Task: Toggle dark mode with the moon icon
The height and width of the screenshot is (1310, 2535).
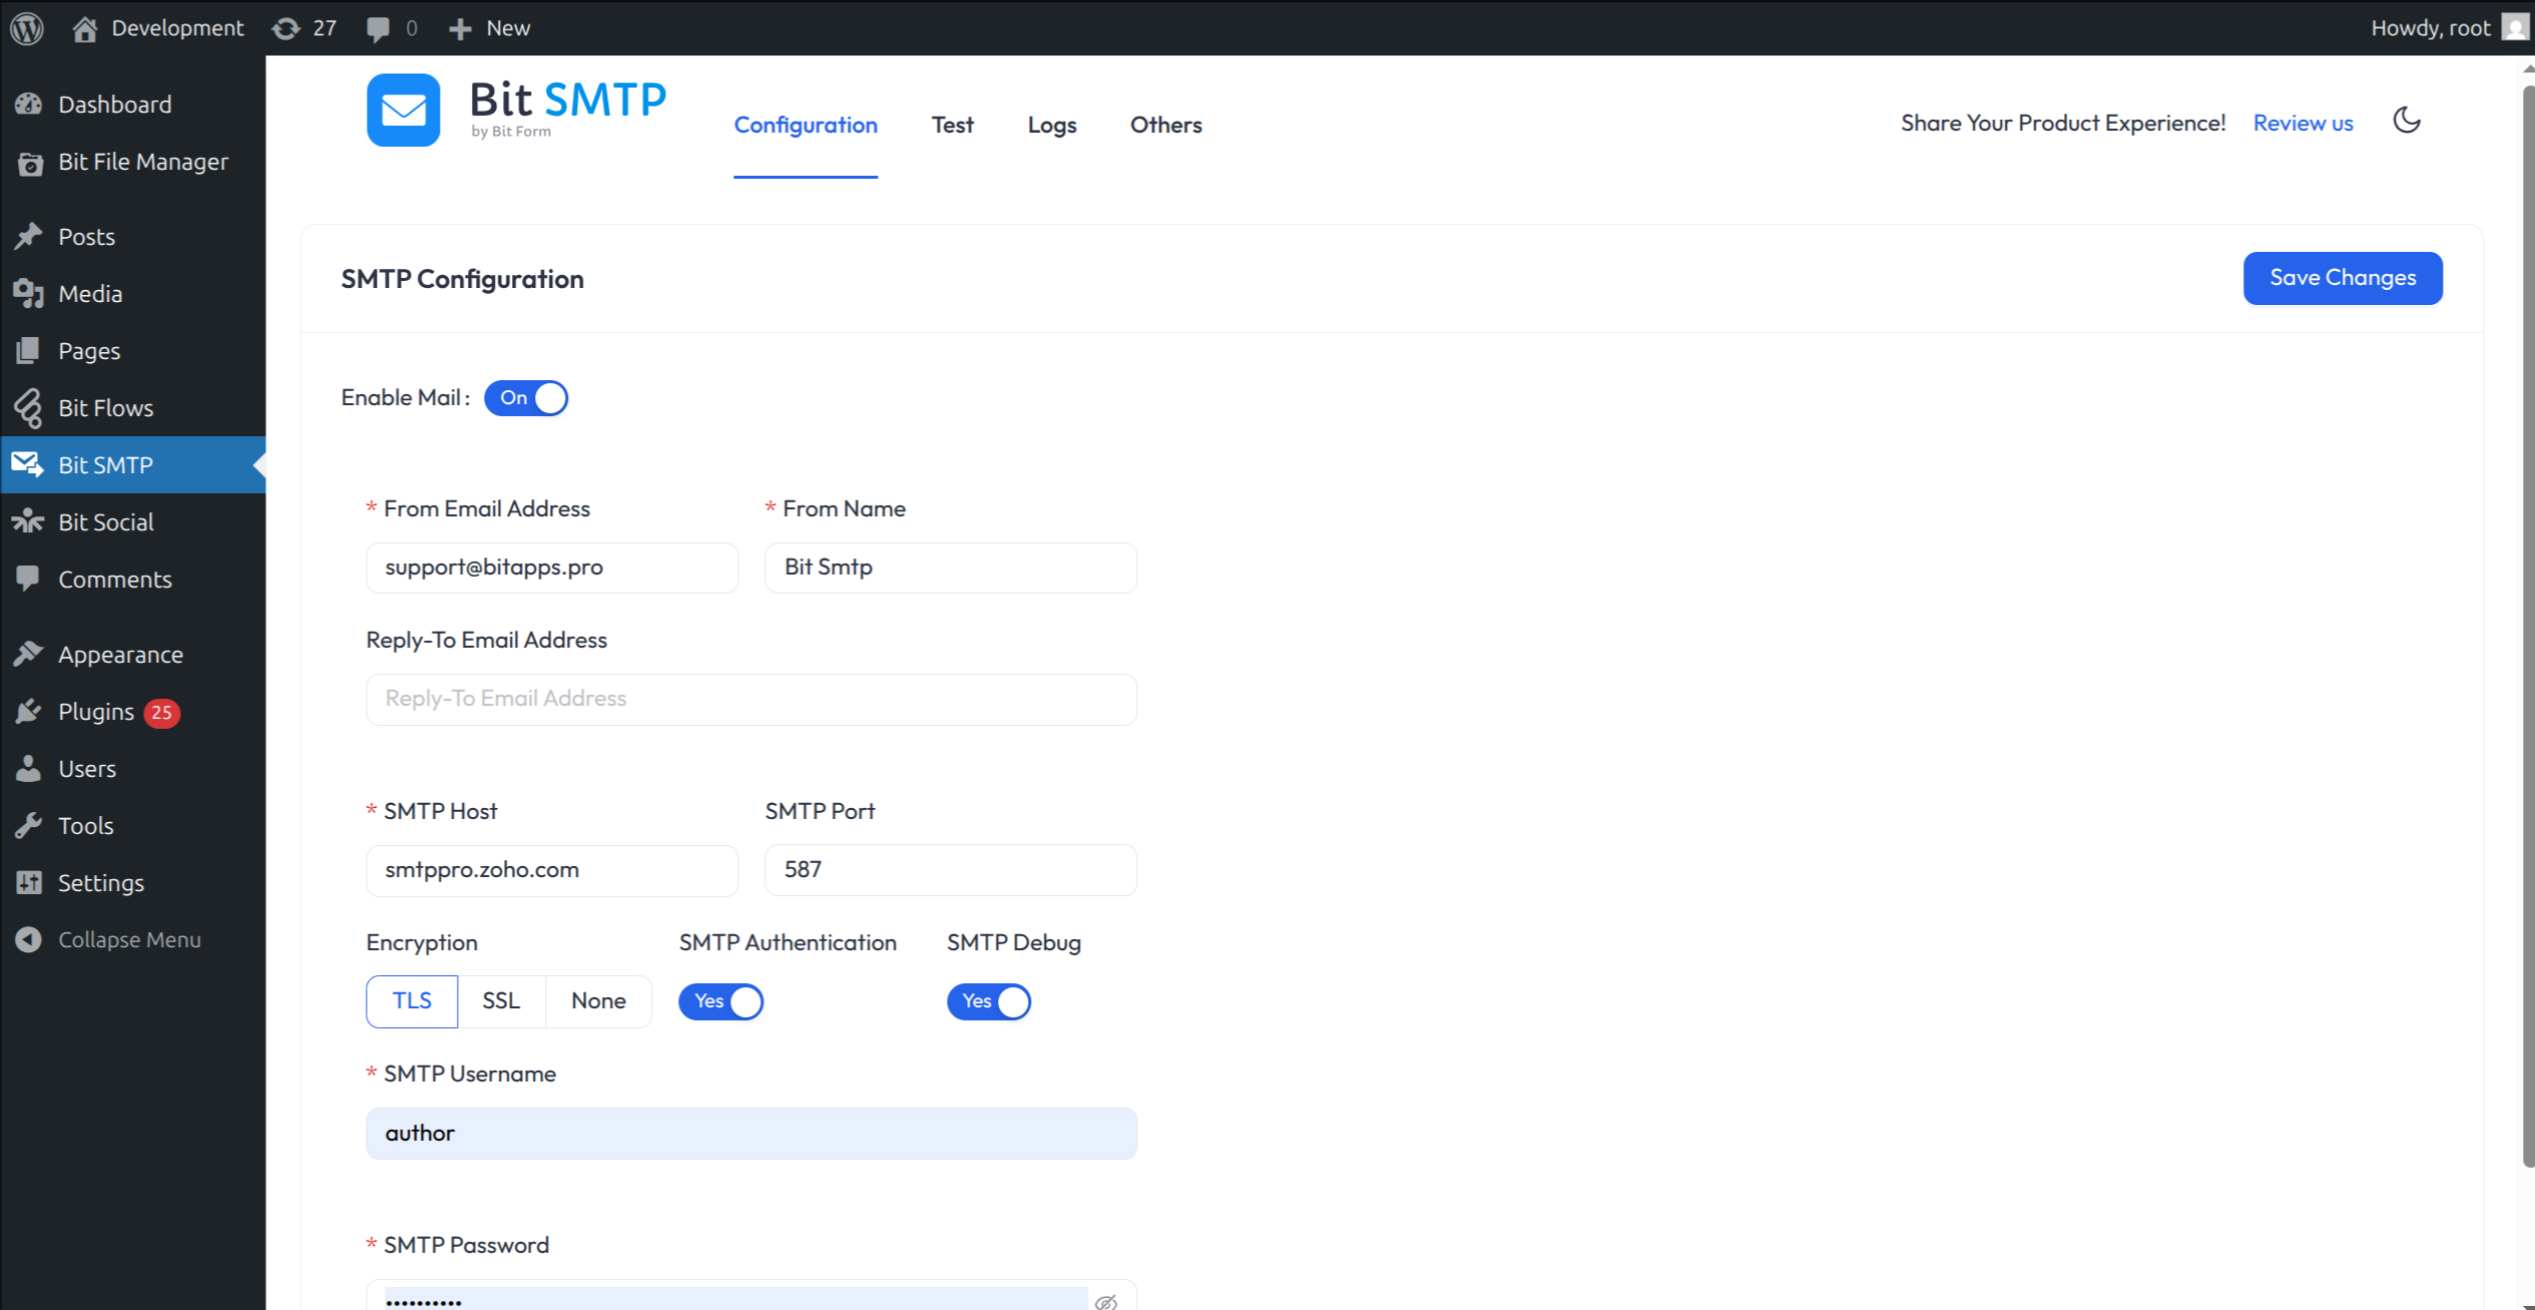Action: tap(2407, 121)
